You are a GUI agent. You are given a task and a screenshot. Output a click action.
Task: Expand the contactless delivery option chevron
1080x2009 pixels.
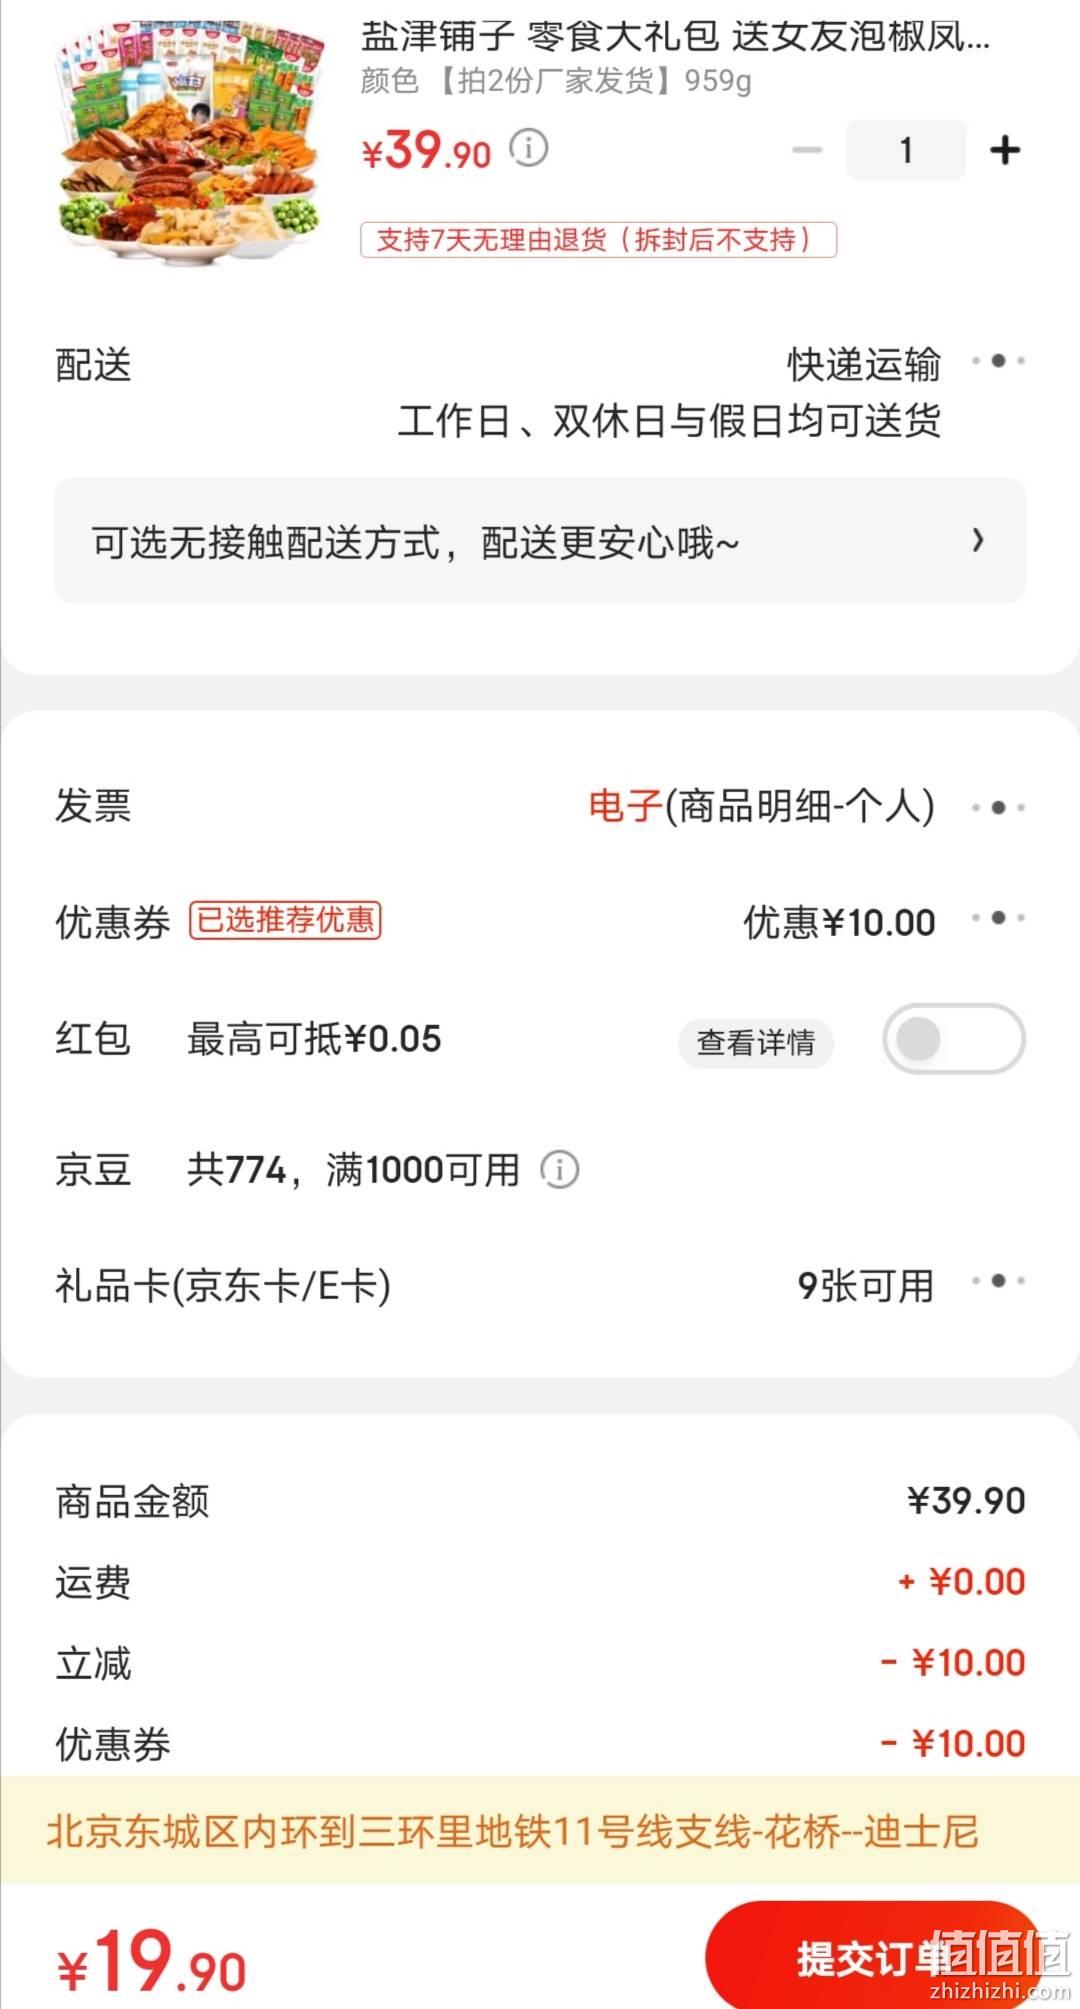(x=978, y=541)
